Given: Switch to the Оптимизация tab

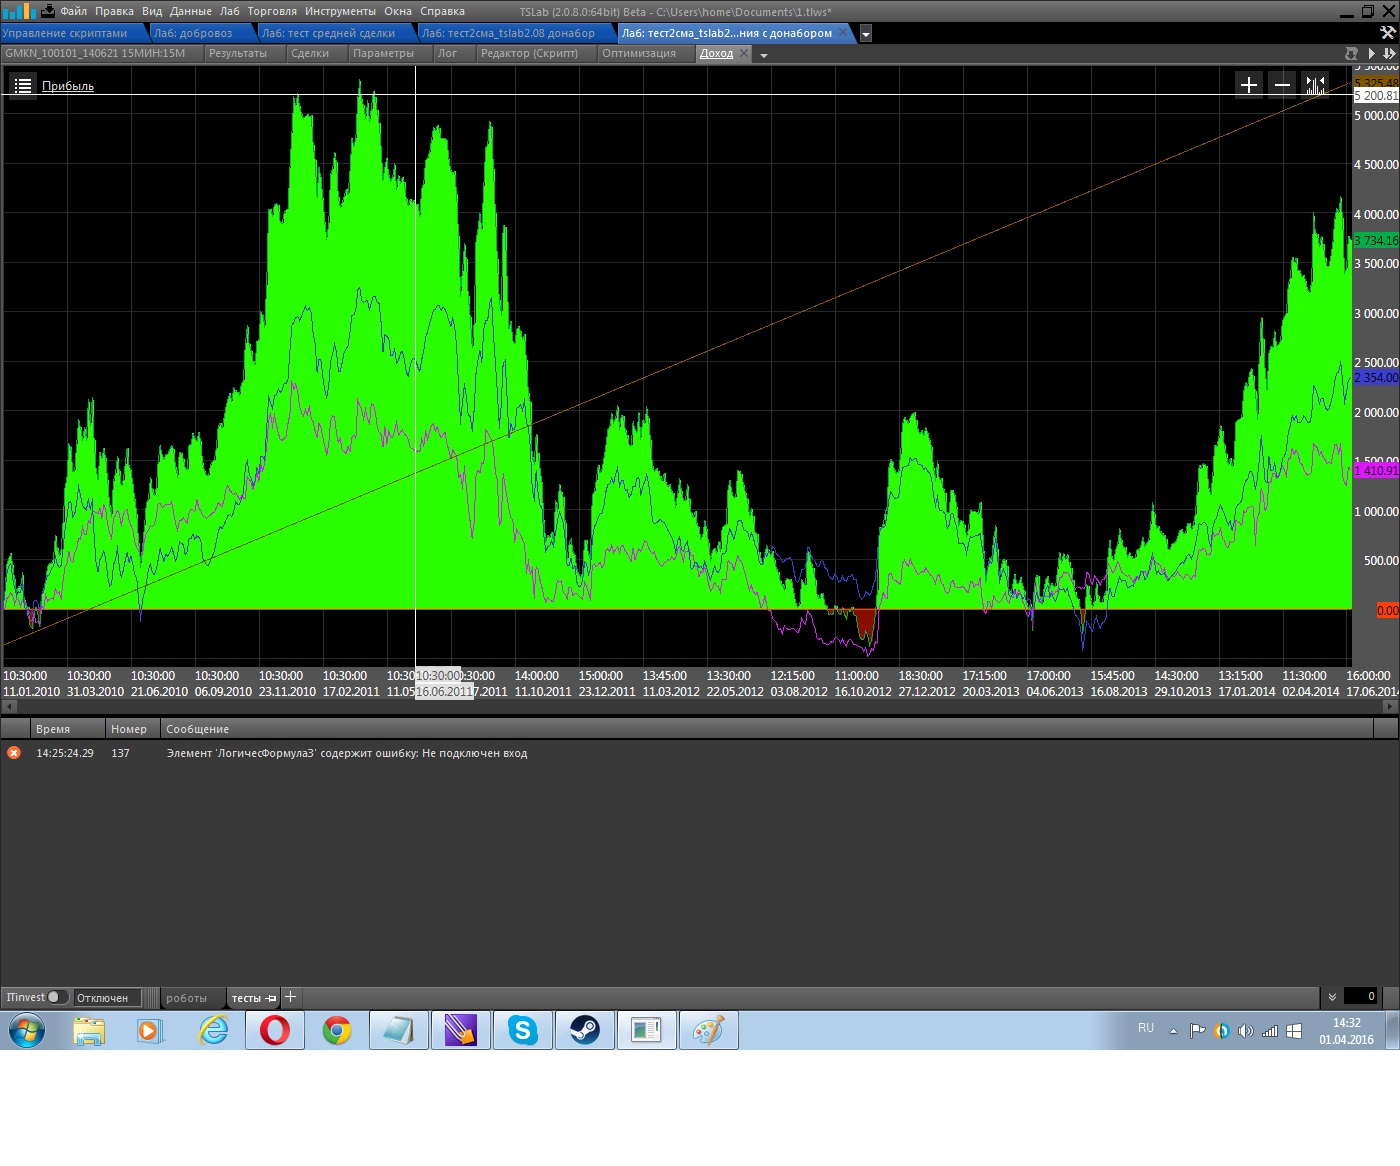Looking at the screenshot, I should pyautogui.click(x=638, y=53).
